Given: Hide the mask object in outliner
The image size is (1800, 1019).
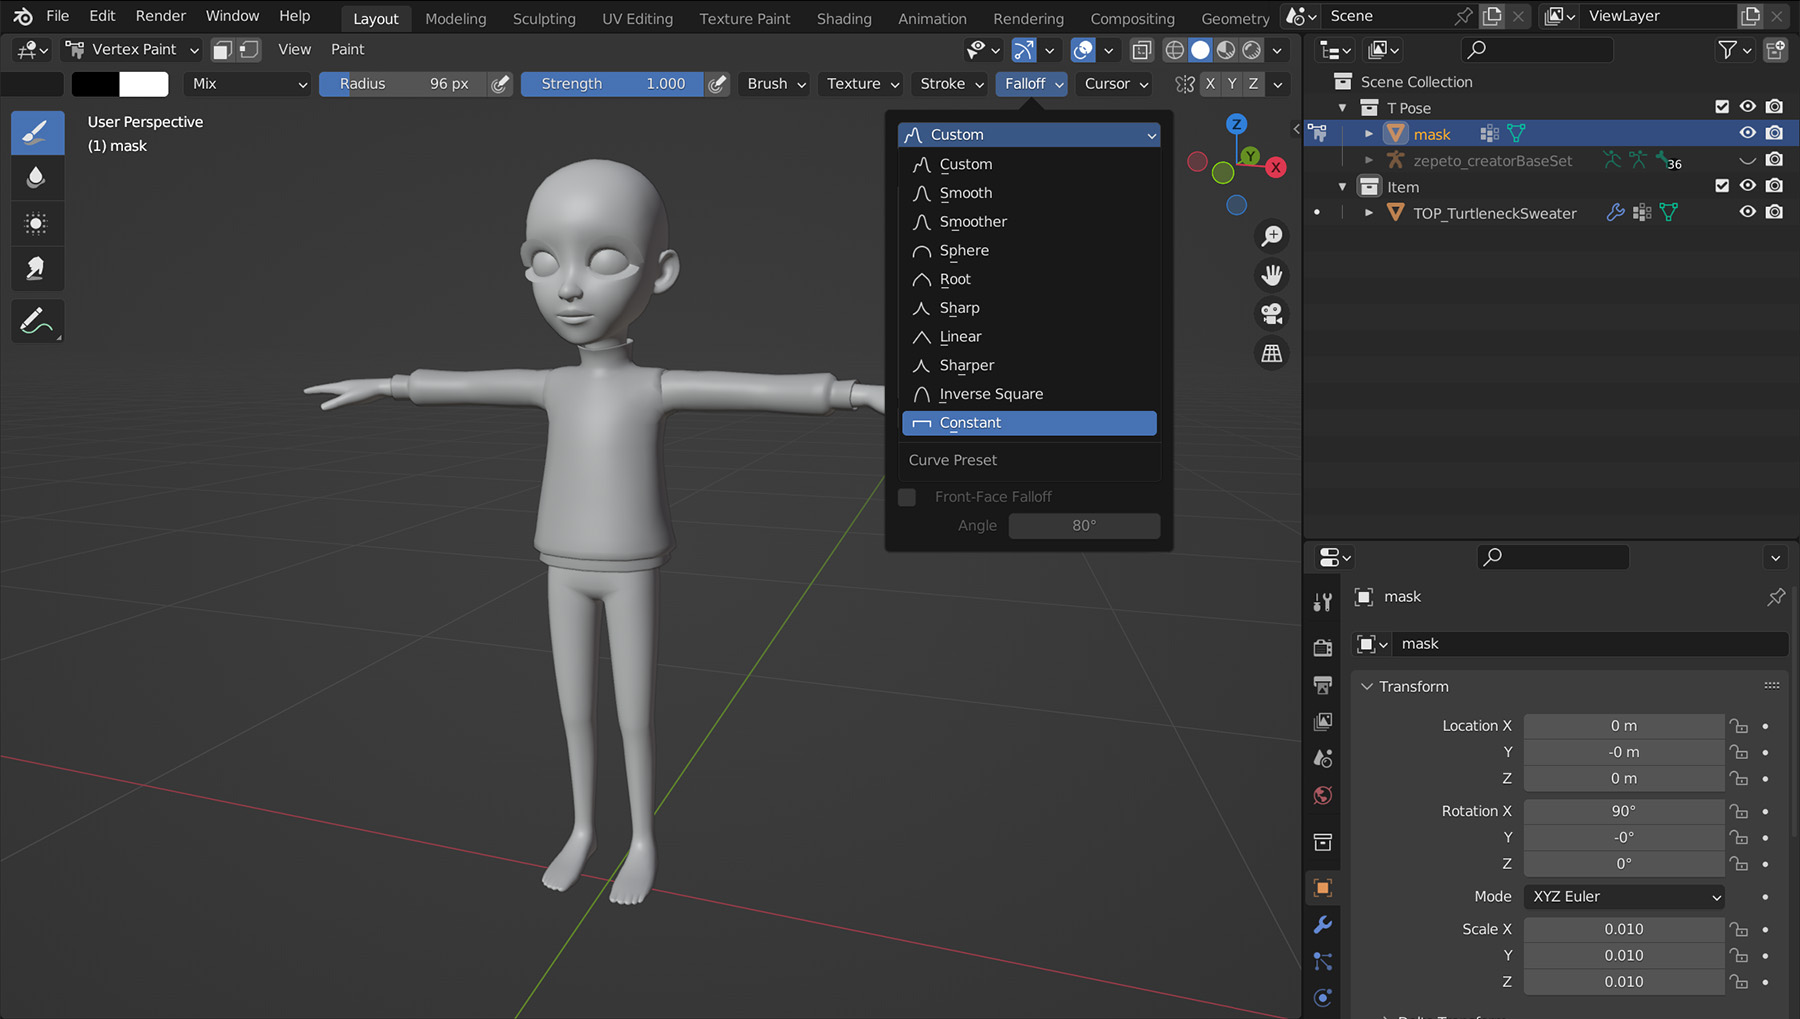Looking at the screenshot, I should (x=1747, y=133).
